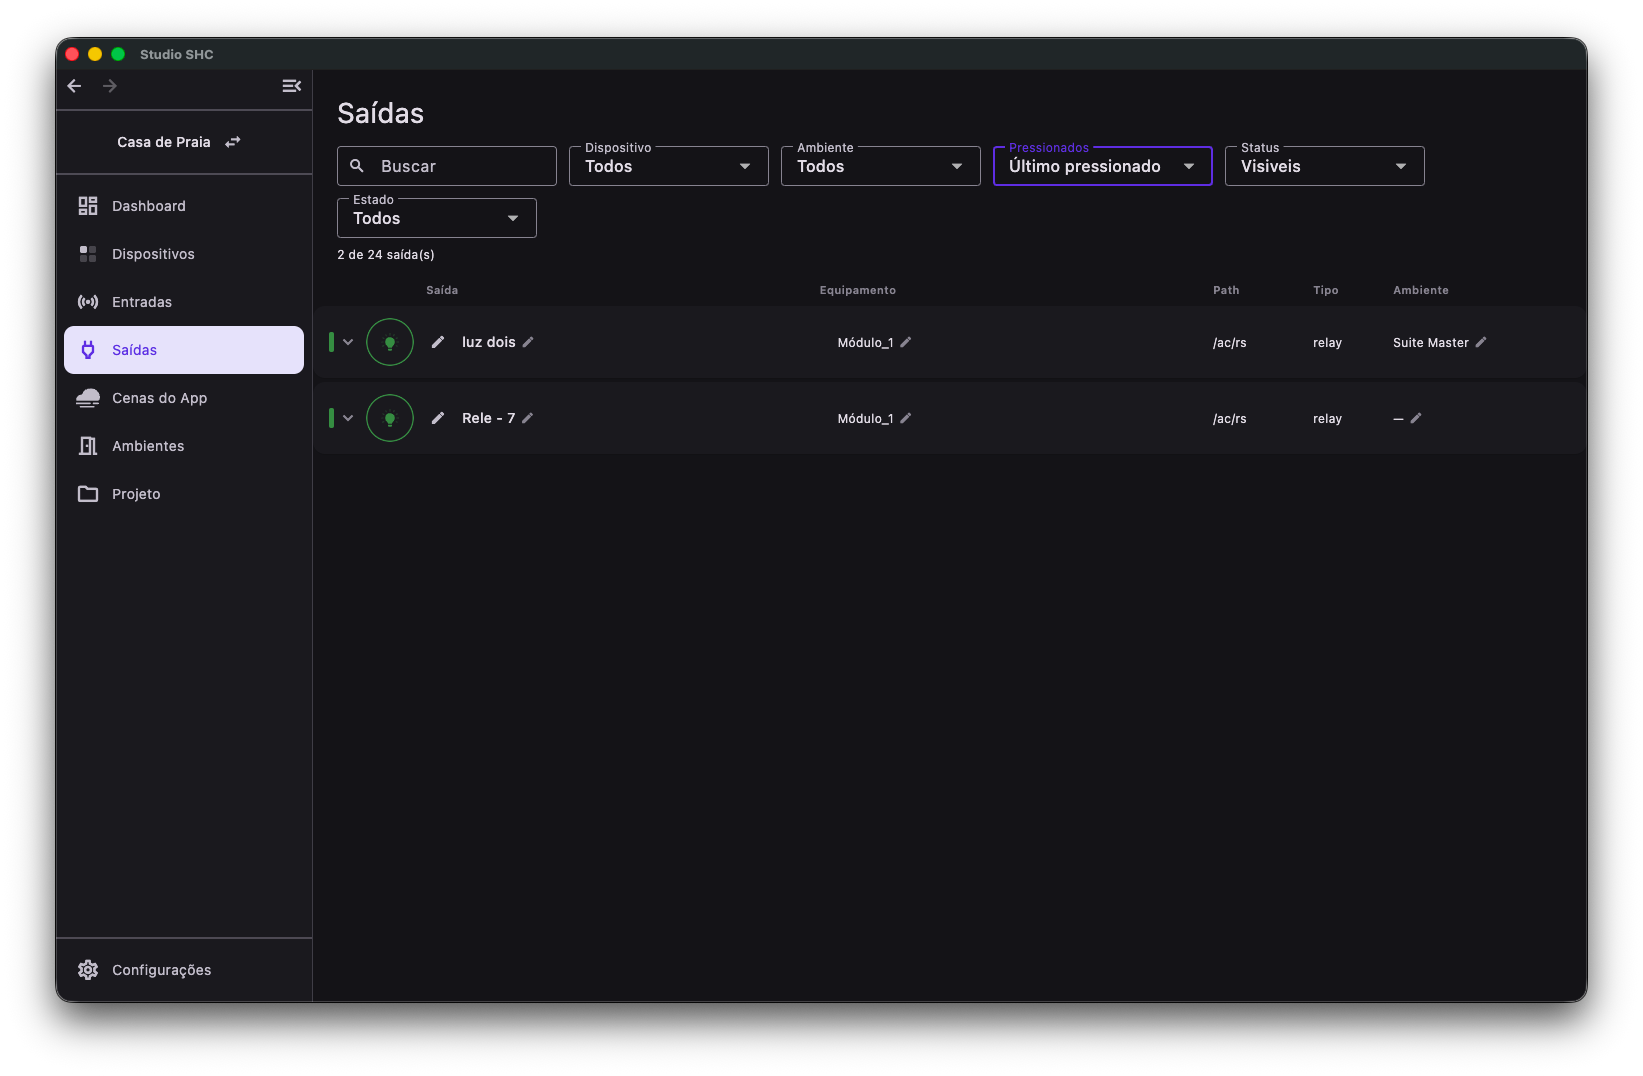Open Projeto in the sidebar
Image resolution: width=1643 pixels, height=1076 pixels.
click(x=184, y=494)
